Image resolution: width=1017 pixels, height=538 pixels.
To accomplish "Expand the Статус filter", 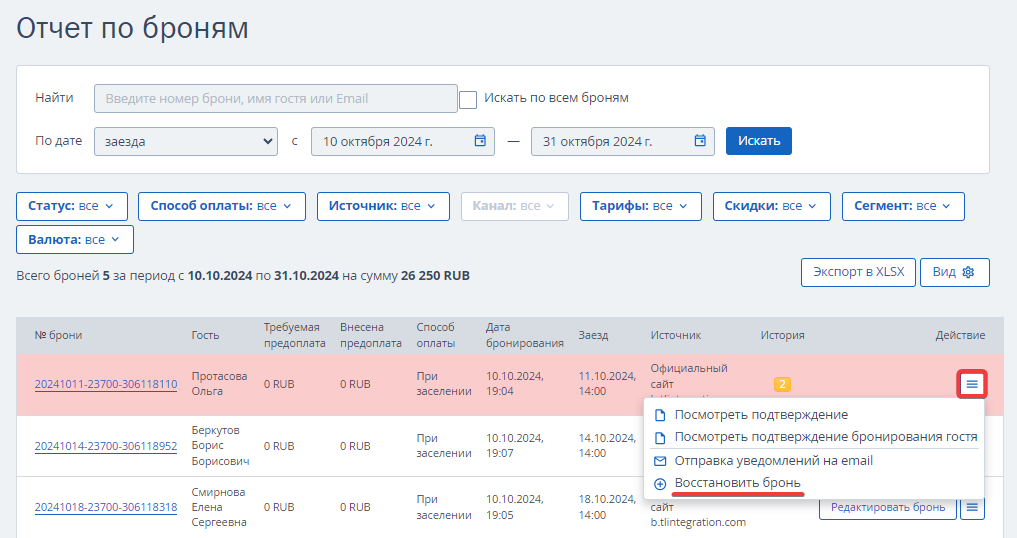I will click(x=72, y=206).
